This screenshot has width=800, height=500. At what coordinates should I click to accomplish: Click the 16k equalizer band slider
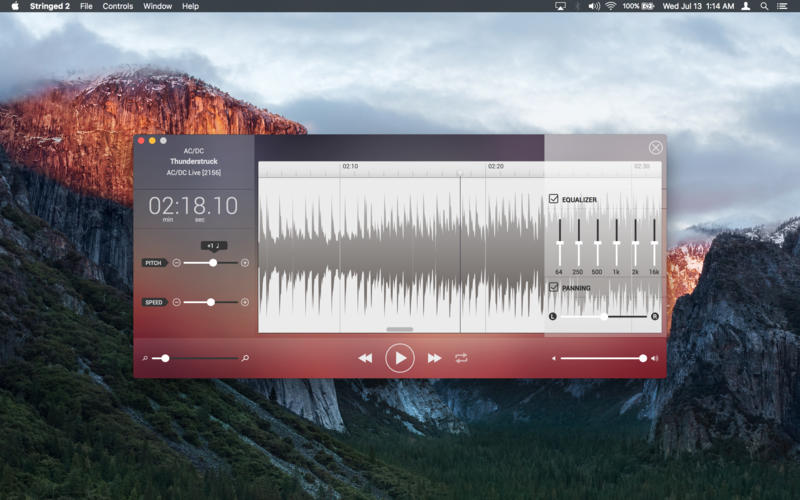point(654,243)
